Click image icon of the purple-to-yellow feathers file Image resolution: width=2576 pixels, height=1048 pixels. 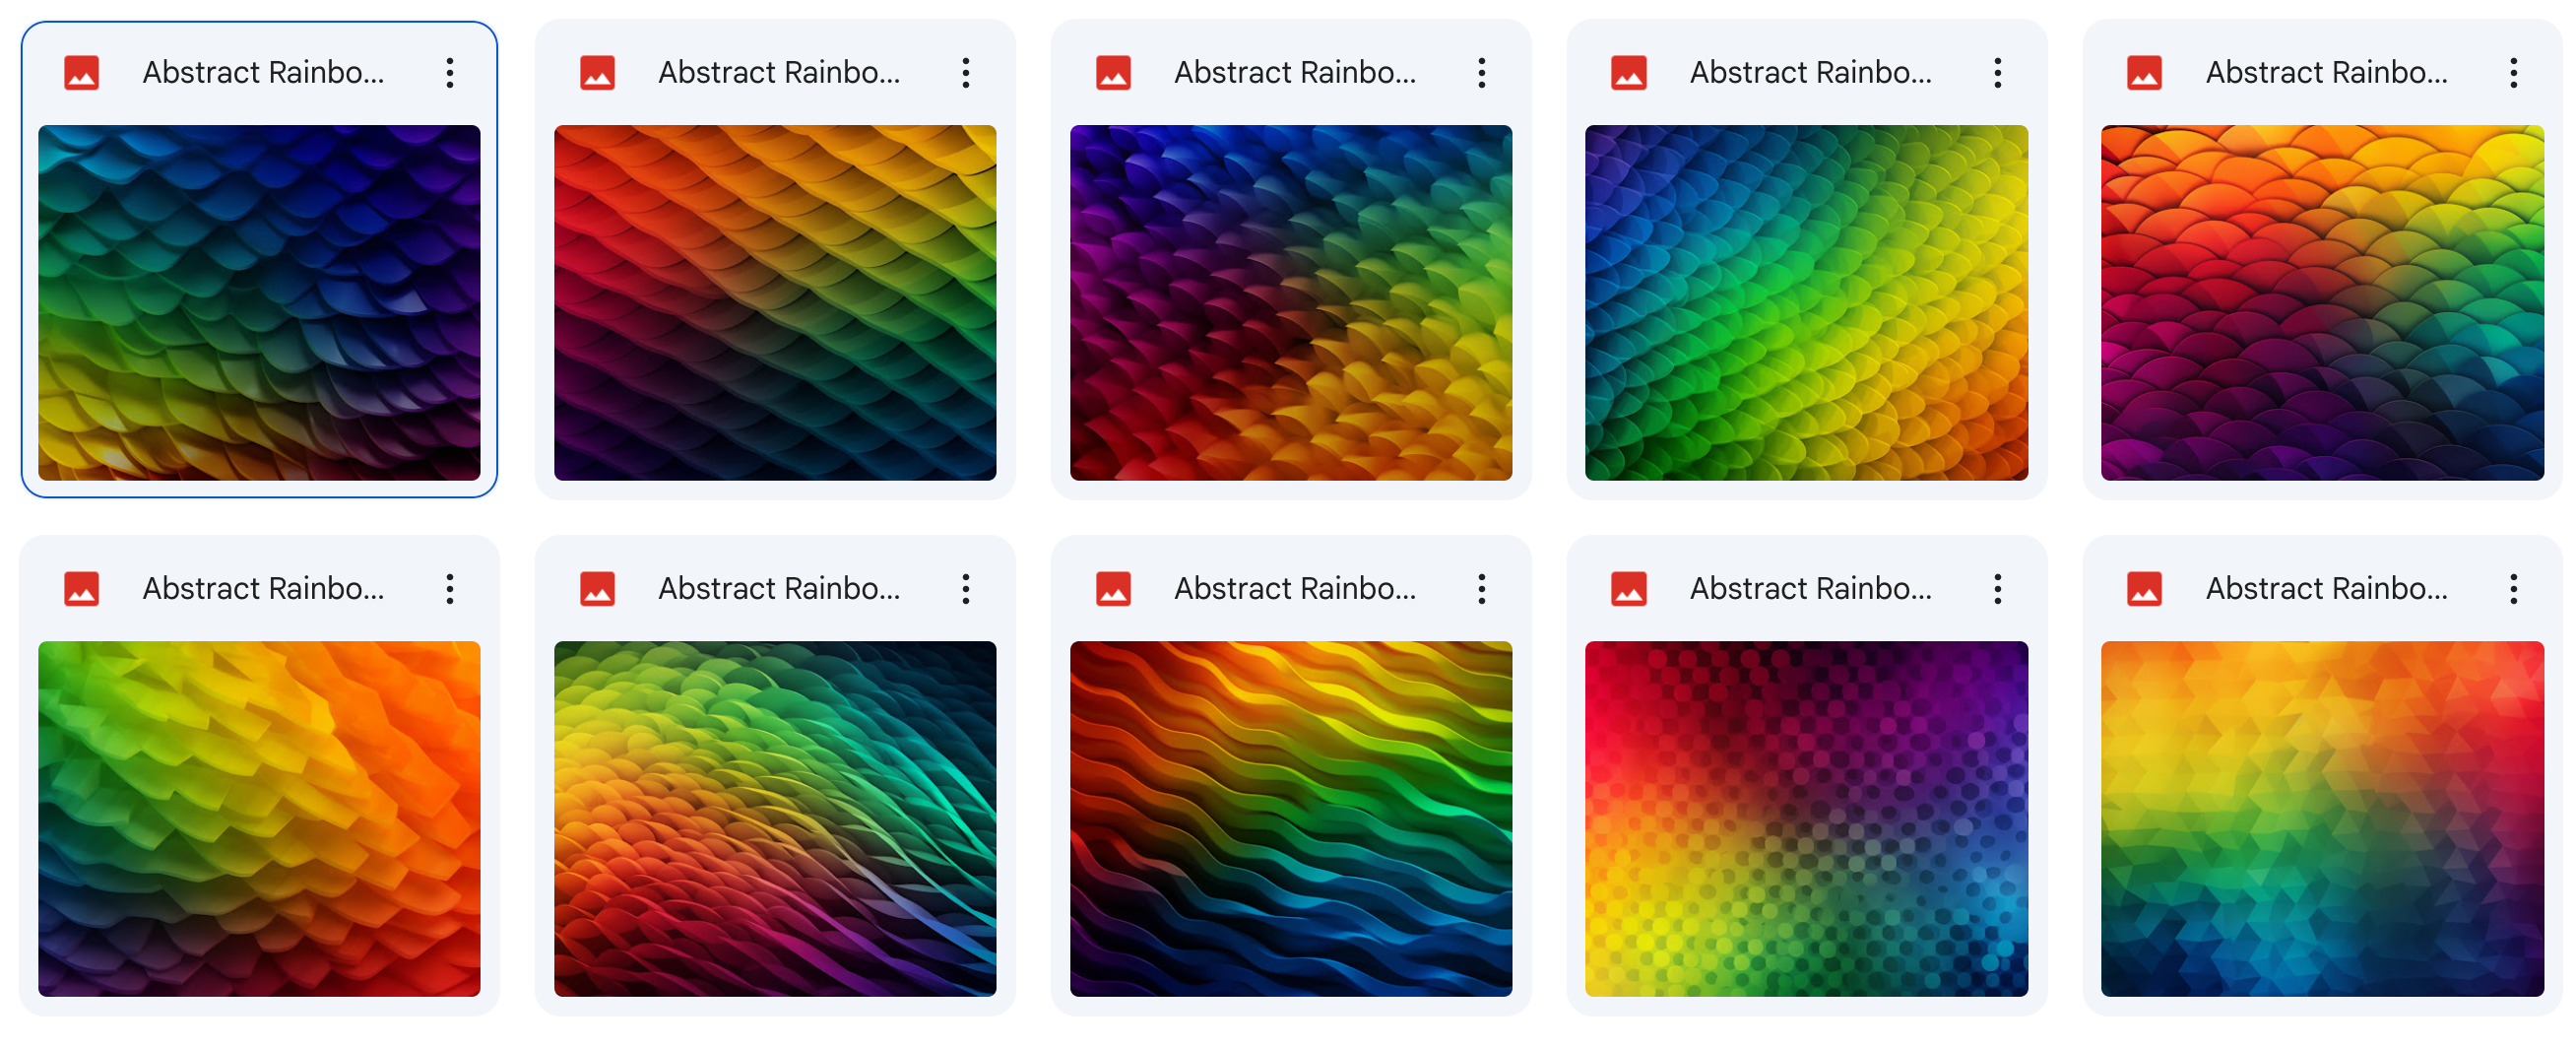[1113, 73]
